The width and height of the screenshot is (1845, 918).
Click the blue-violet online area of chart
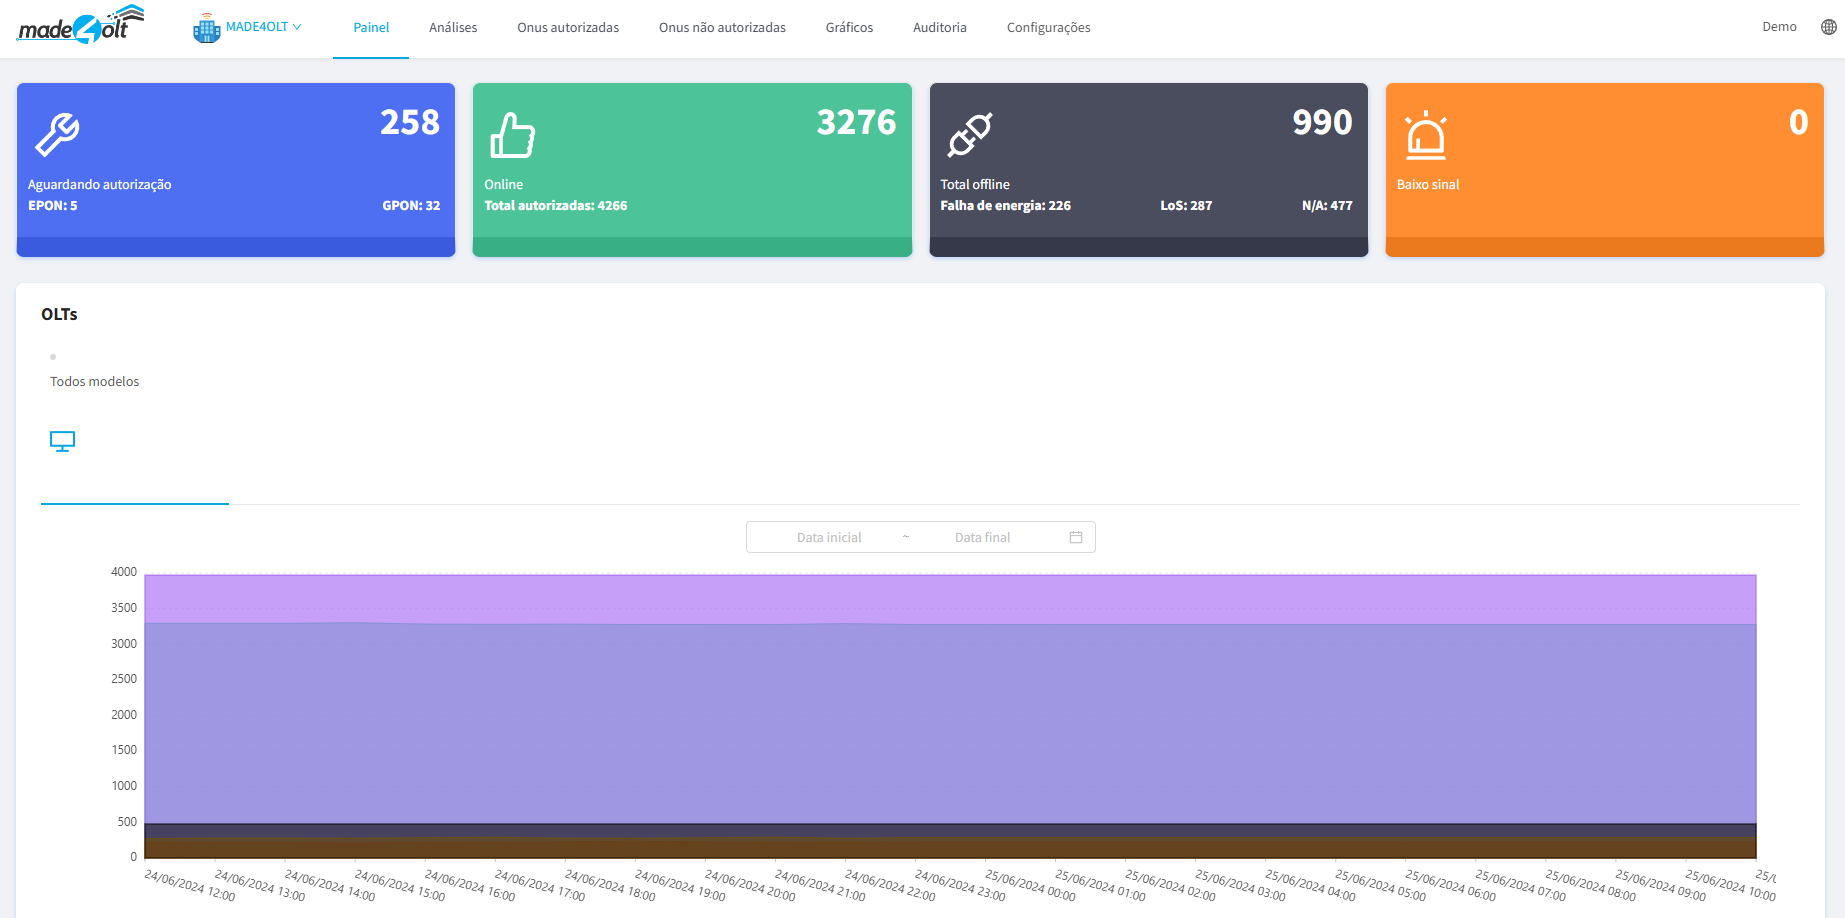tap(950, 724)
